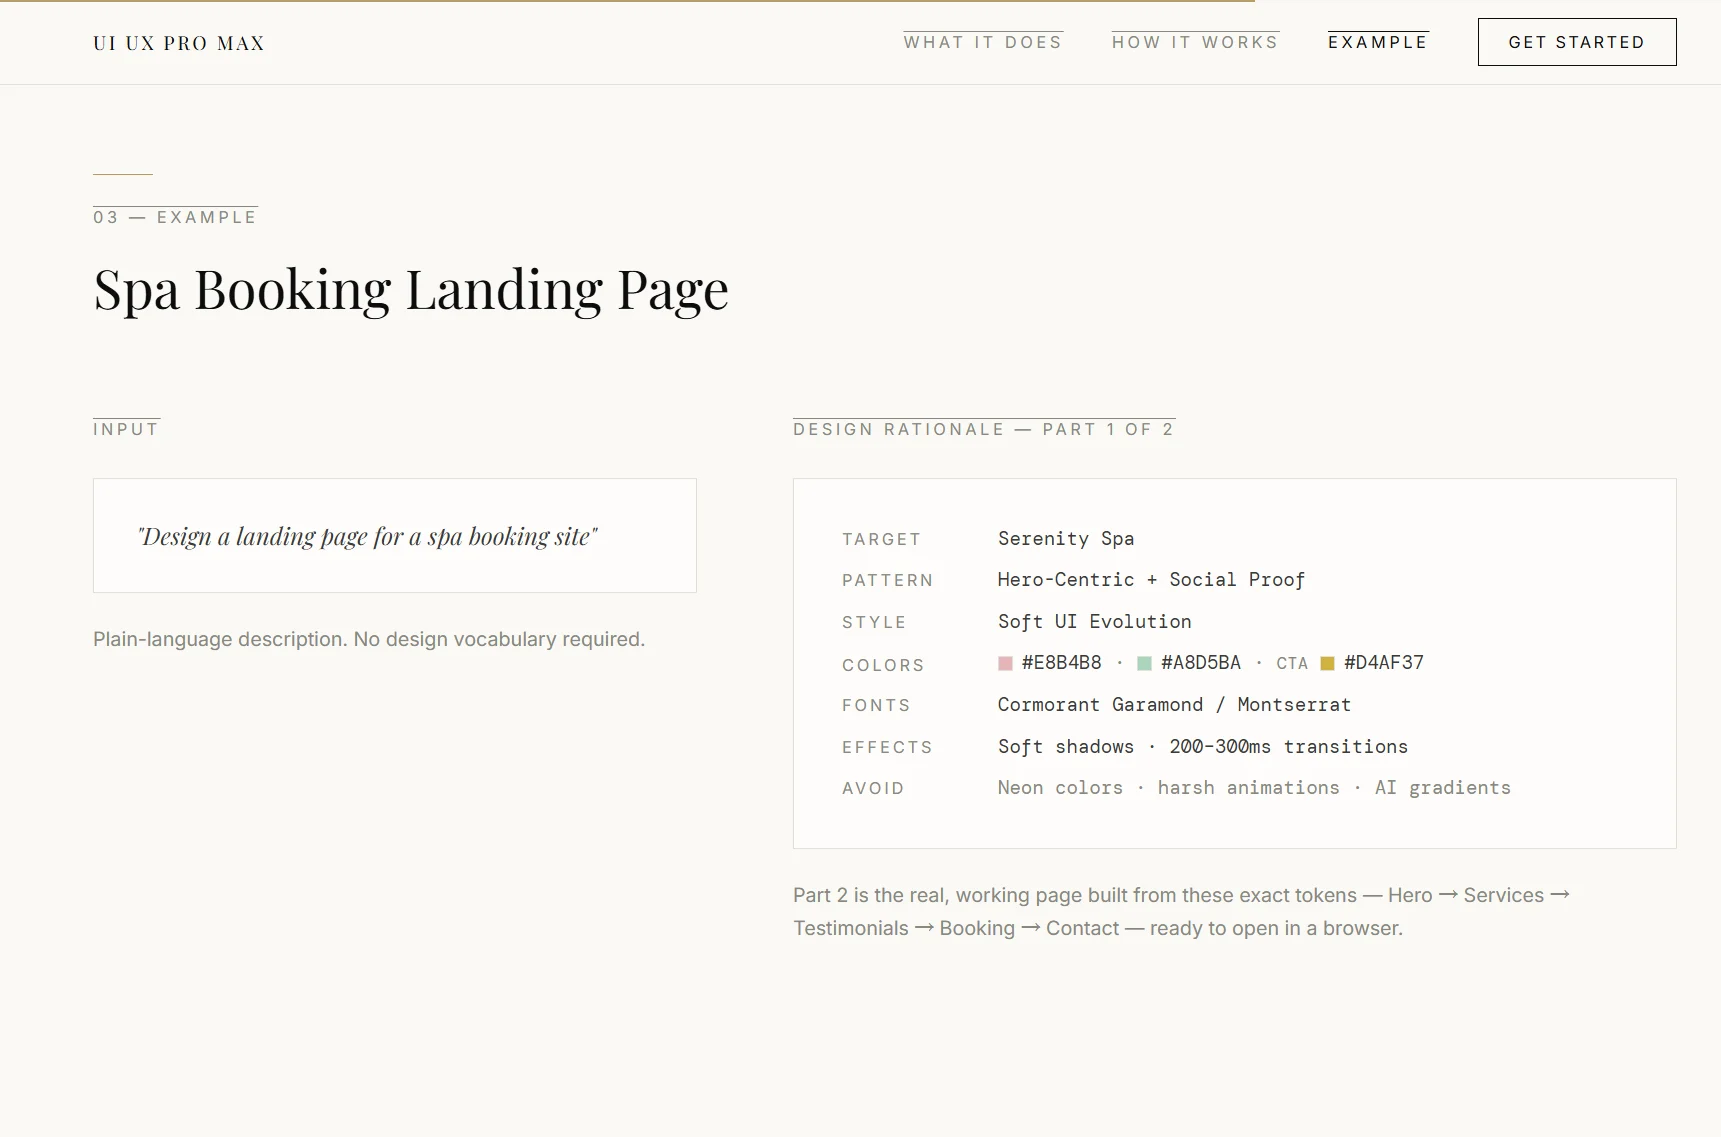Click the 03 — Example section label
Screen dimensions: 1721x1137
(x=175, y=217)
